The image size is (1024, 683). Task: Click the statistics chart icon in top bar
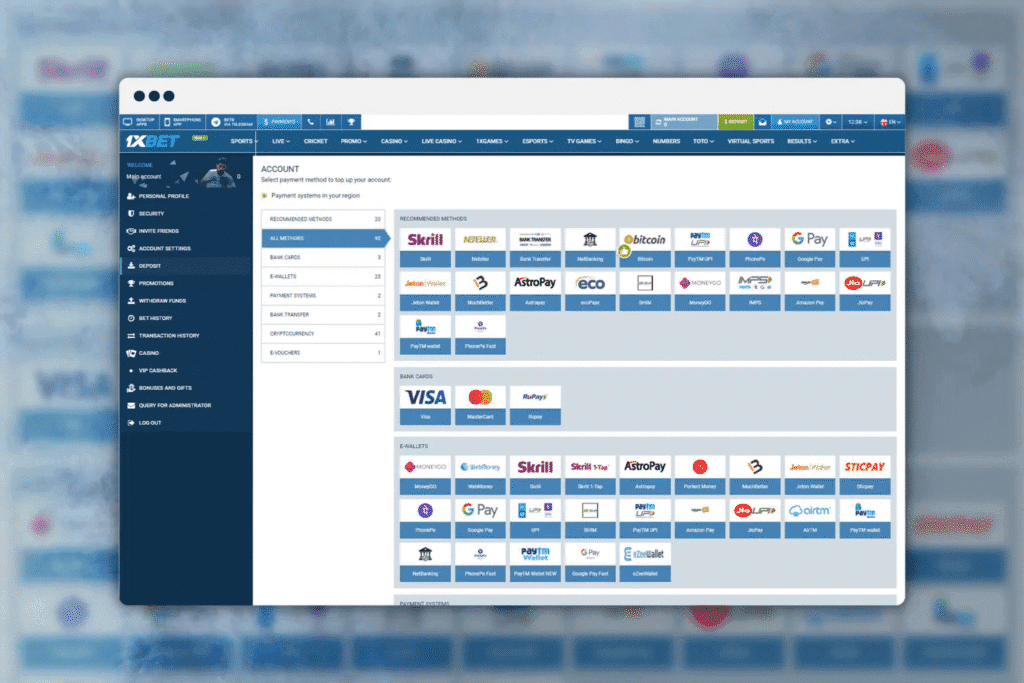pos(330,122)
